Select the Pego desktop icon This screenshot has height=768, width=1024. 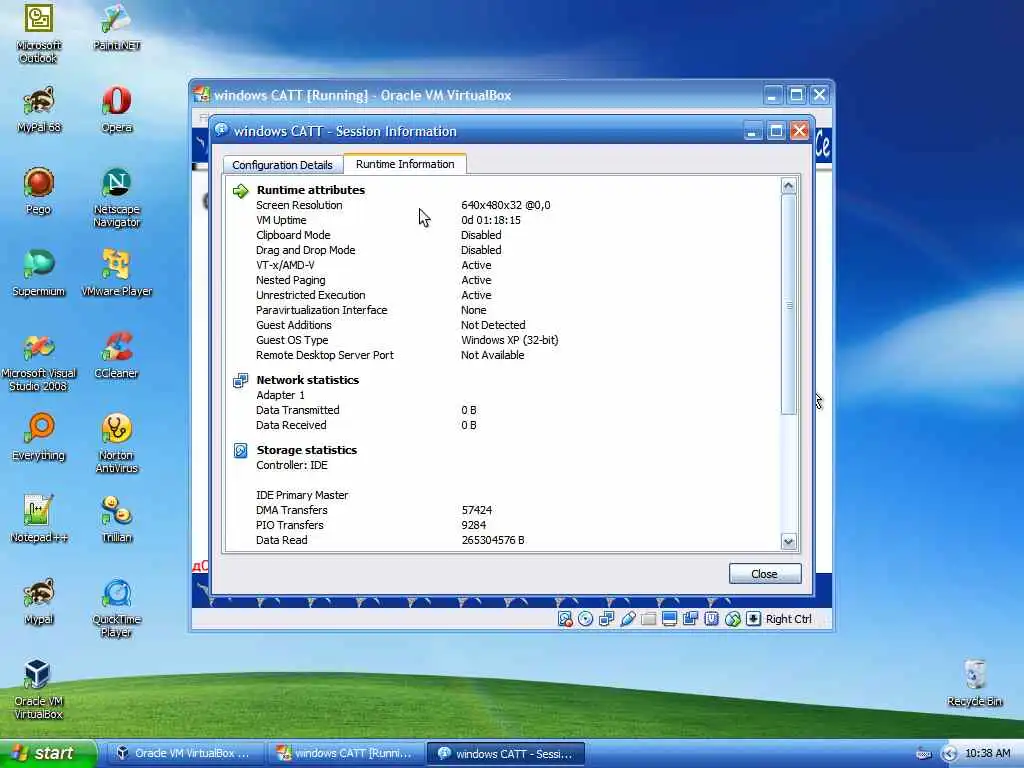click(x=39, y=191)
